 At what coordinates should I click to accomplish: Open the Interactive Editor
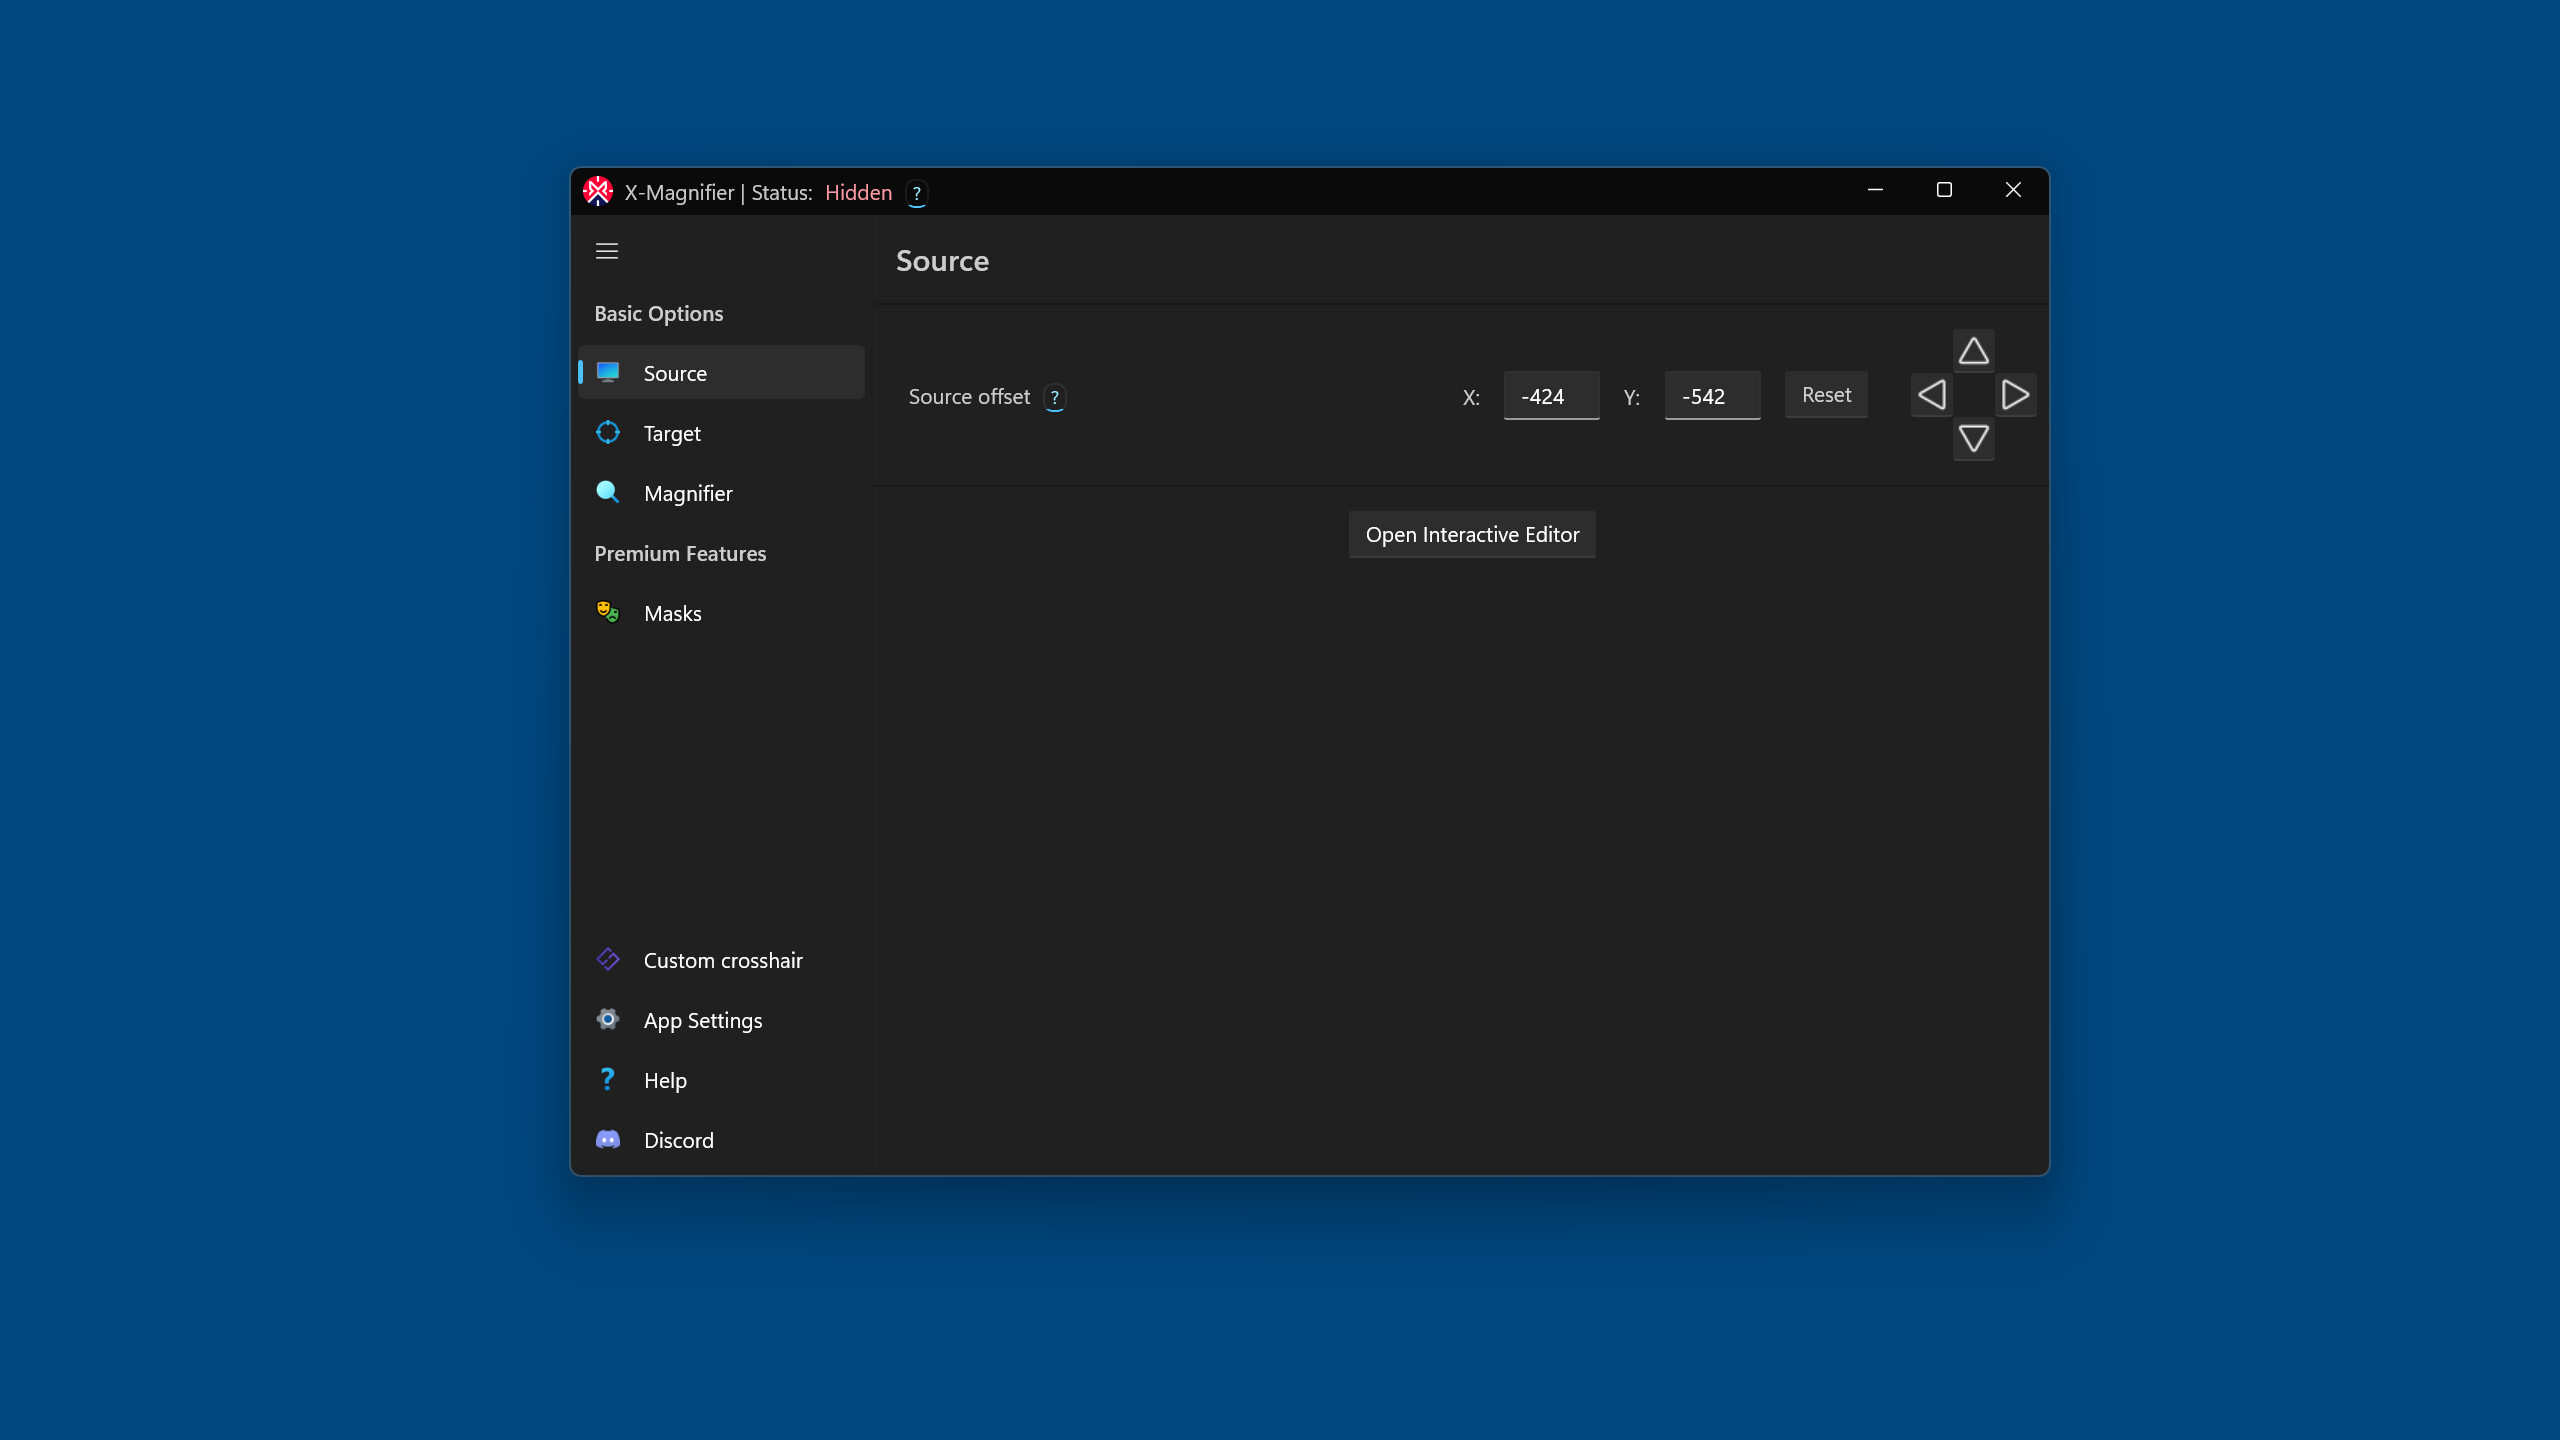click(x=1471, y=534)
